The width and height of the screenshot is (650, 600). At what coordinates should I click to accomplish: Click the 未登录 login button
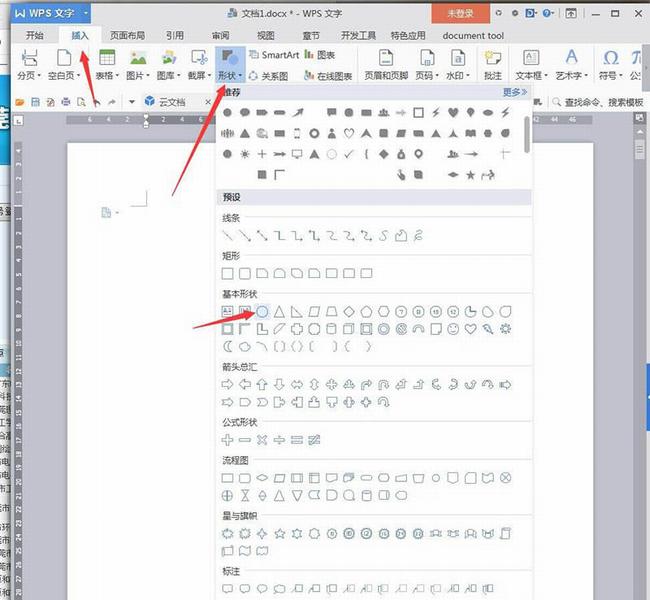coord(460,13)
